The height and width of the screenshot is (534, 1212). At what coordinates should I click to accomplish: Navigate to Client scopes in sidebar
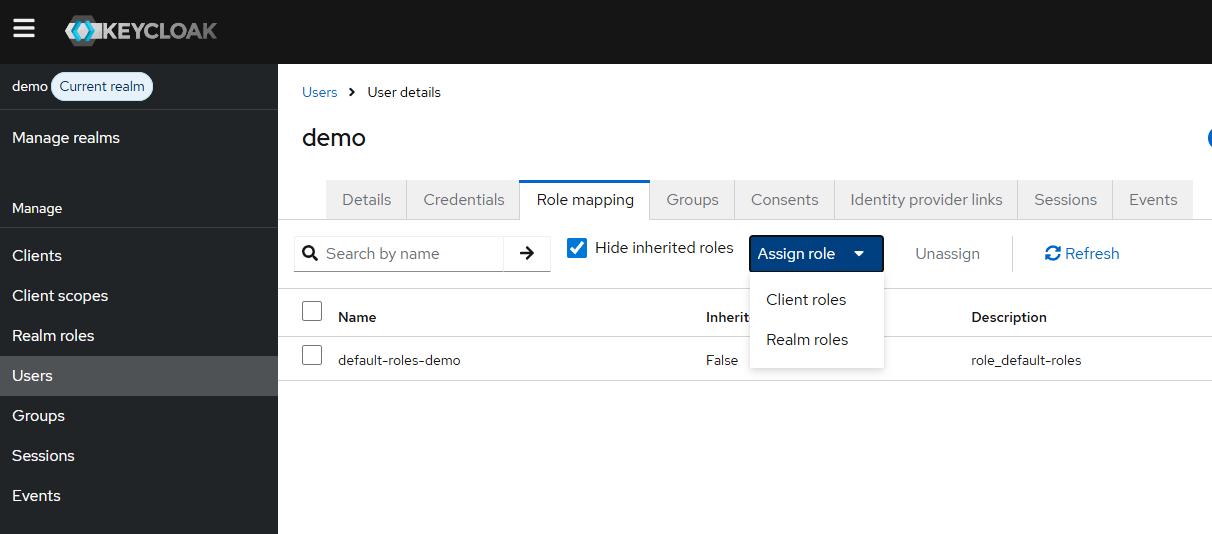139,296
